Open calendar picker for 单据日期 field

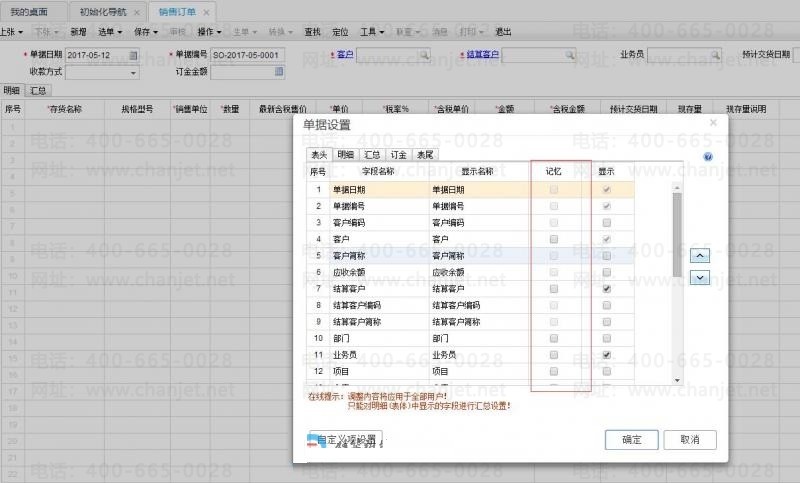pos(133,55)
